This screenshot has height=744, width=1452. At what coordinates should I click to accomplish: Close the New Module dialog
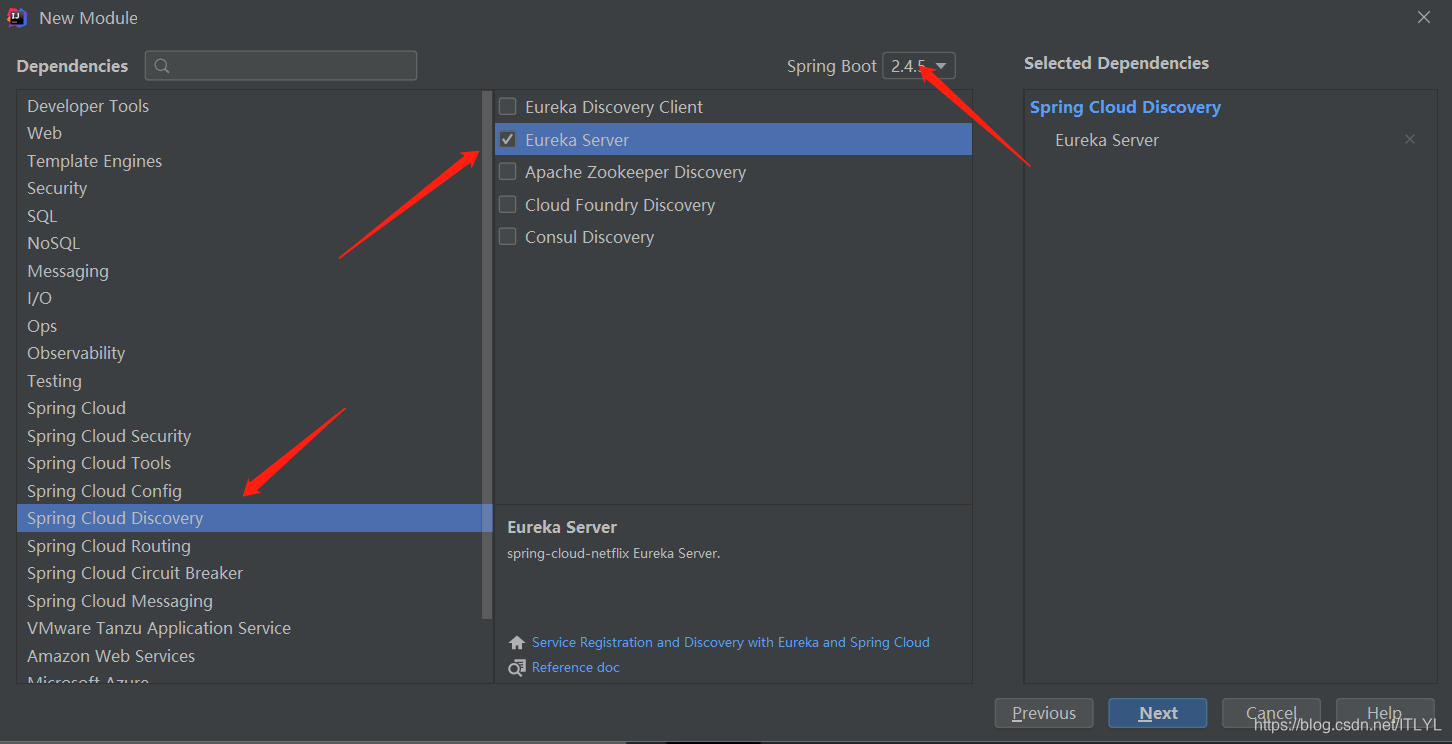point(1424,17)
